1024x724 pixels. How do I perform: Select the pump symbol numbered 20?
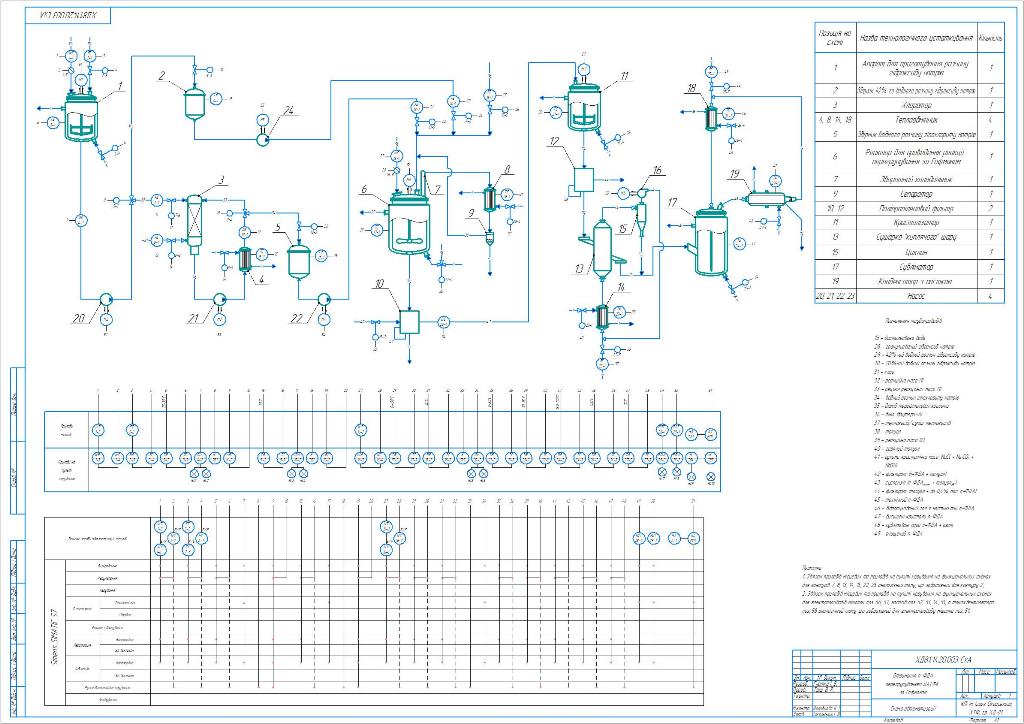click(x=104, y=300)
